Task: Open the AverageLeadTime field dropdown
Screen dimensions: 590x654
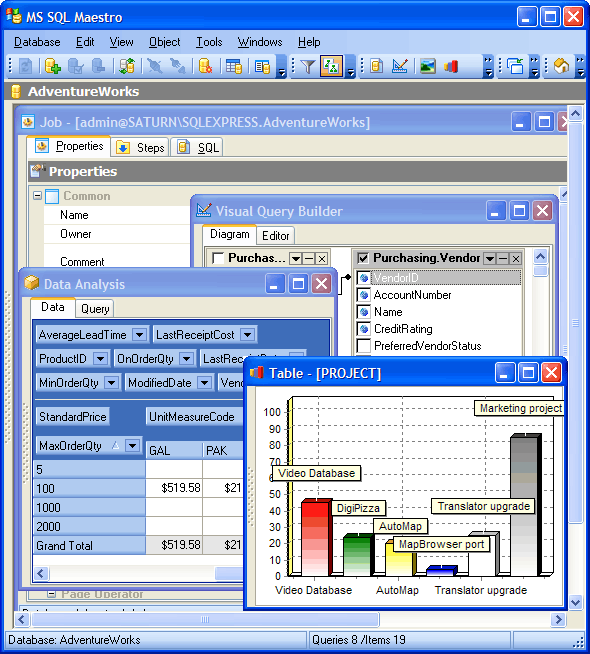Action: point(139,335)
